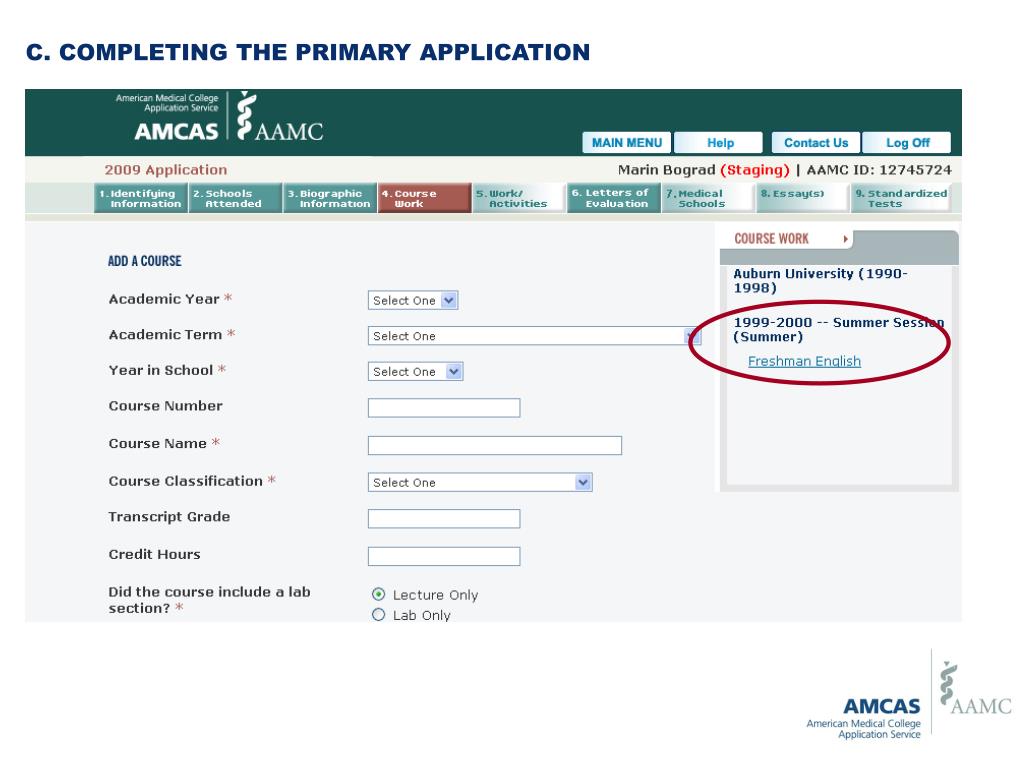Image resolution: width=1024 pixels, height=768 pixels.
Task: Open the Biographic Information tab
Action: [x=330, y=198]
